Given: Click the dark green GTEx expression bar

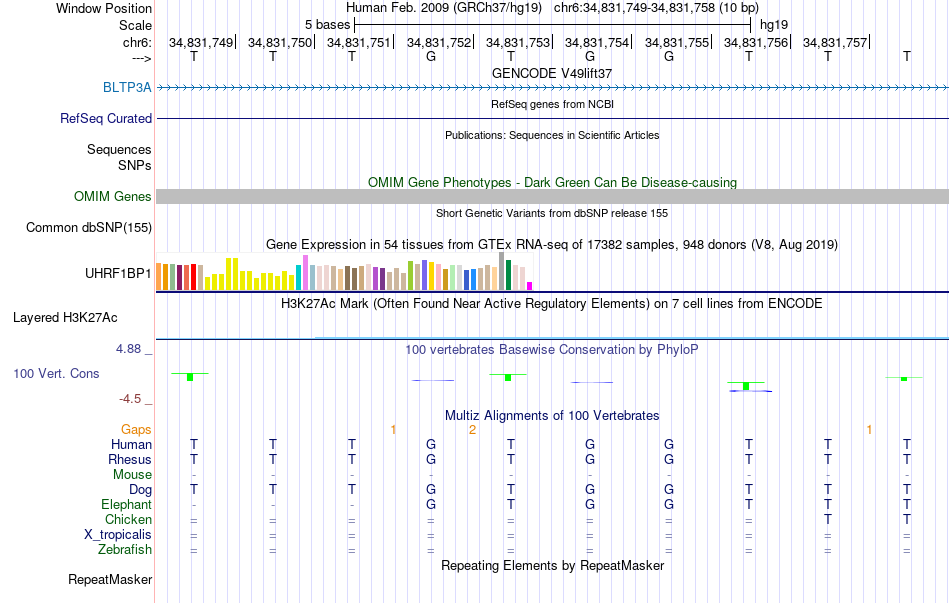Looking at the screenshot, I should 509,275.
